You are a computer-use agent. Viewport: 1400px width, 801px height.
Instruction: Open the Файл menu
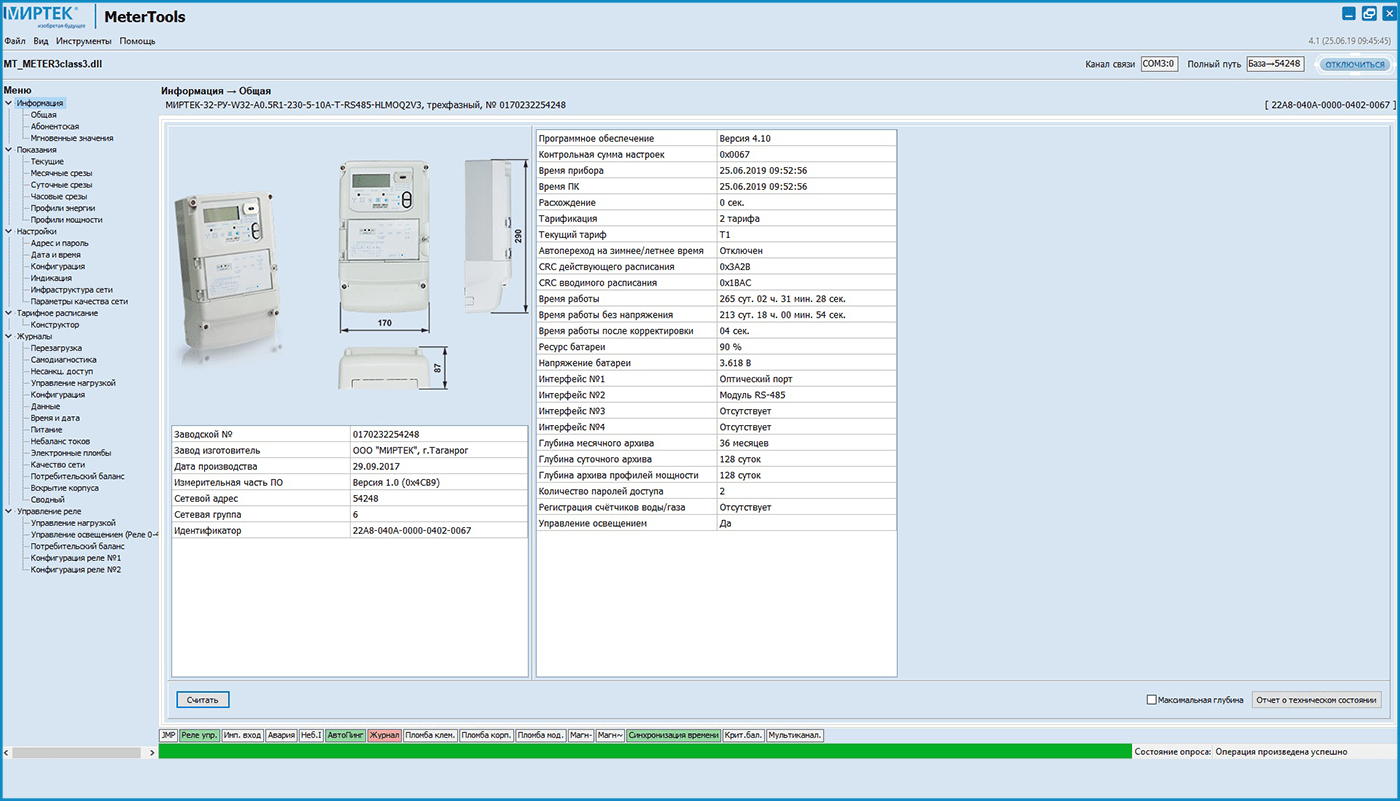click(x=15, y=41)
